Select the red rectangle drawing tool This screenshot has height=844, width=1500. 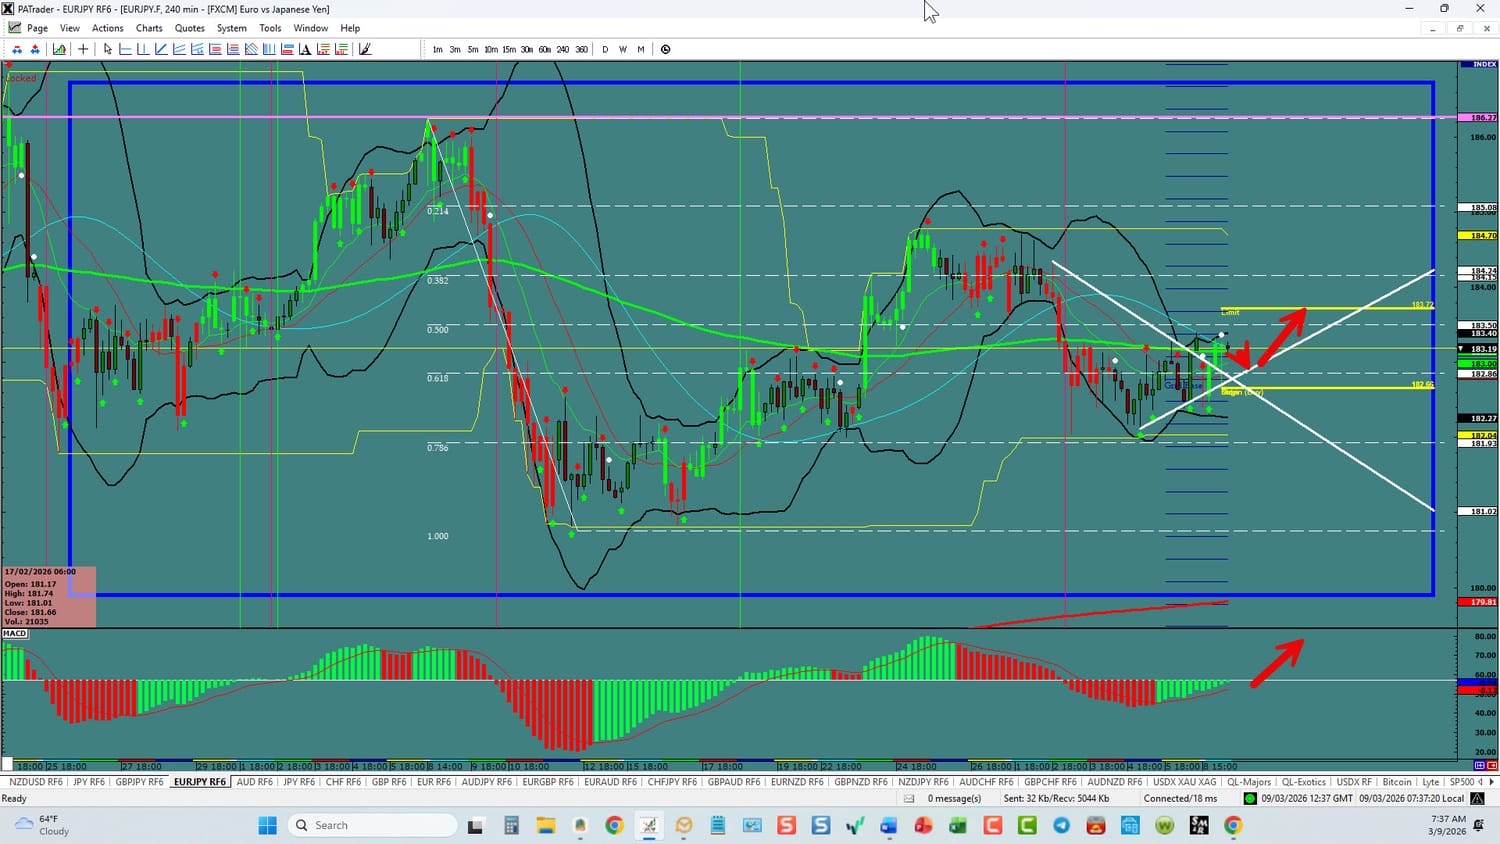(215, 49)
